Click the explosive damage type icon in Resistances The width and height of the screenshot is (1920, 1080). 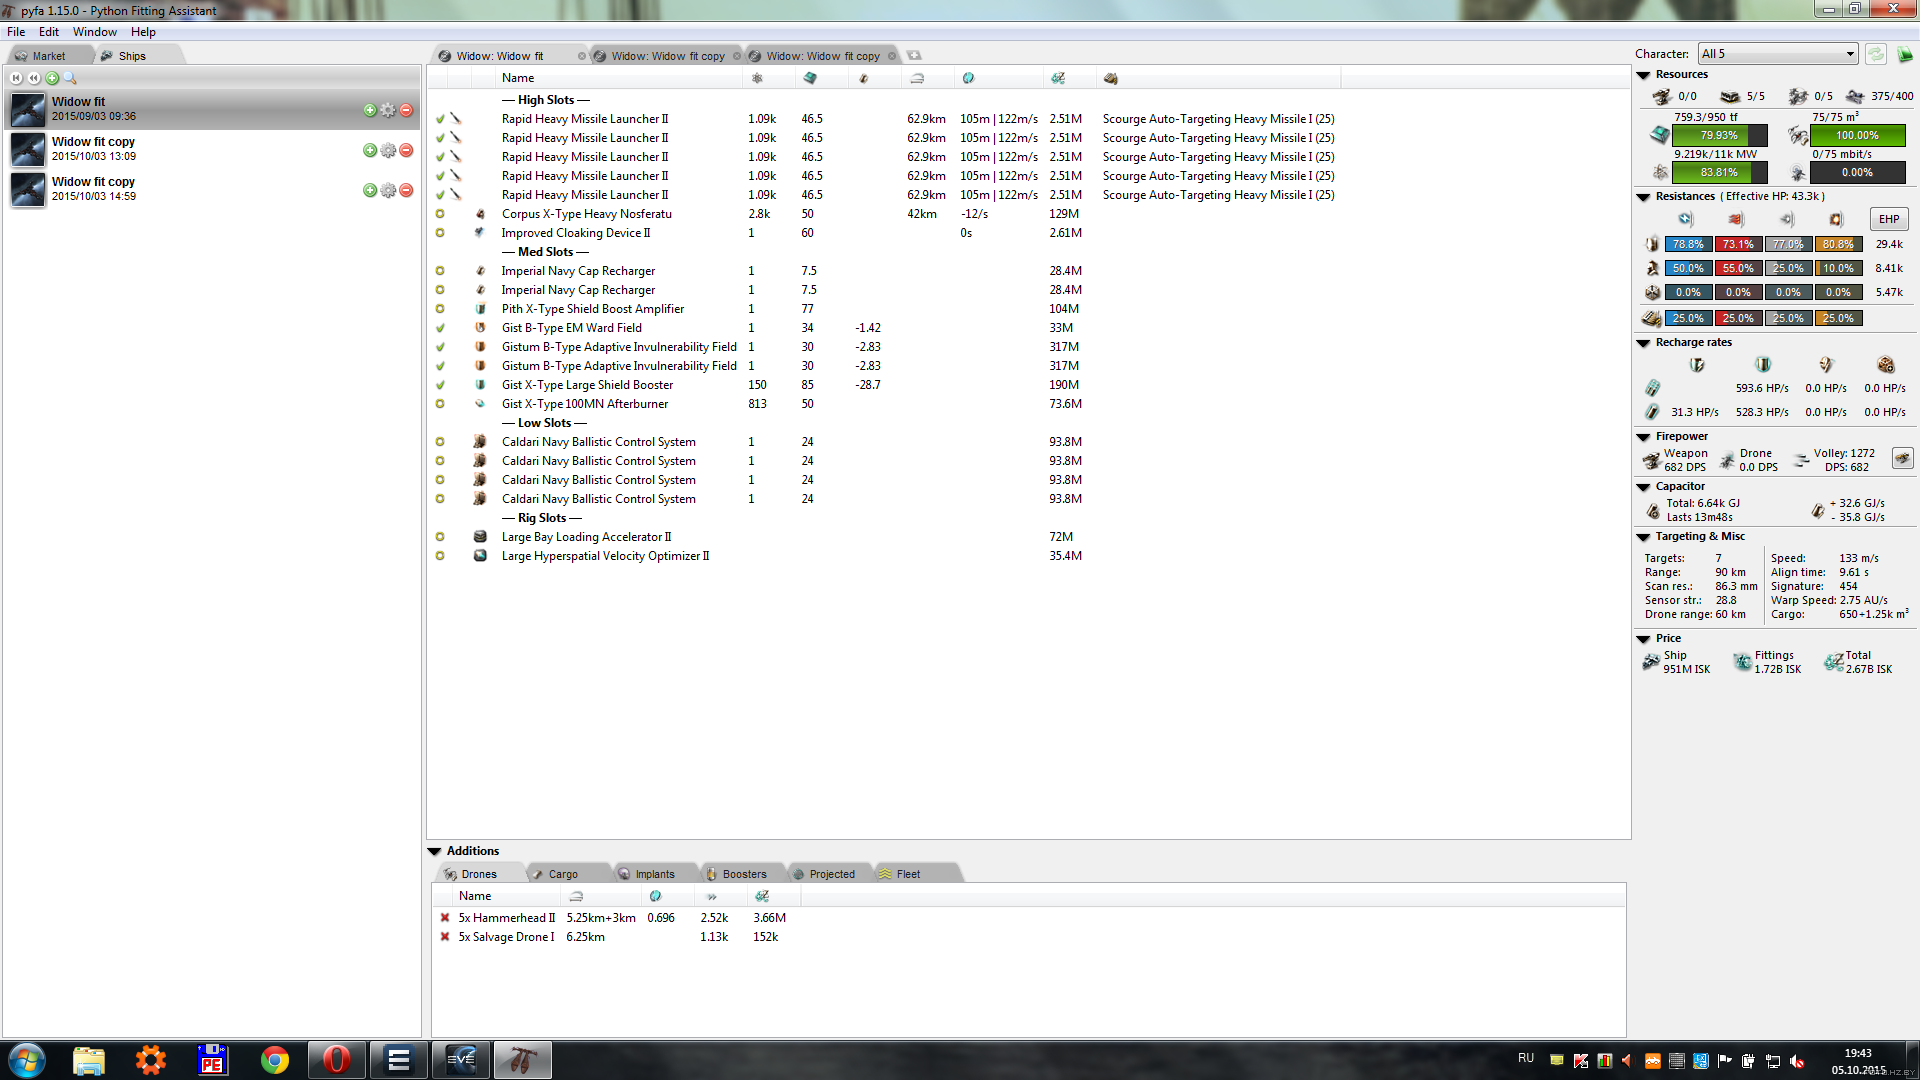pos(1836,219)
